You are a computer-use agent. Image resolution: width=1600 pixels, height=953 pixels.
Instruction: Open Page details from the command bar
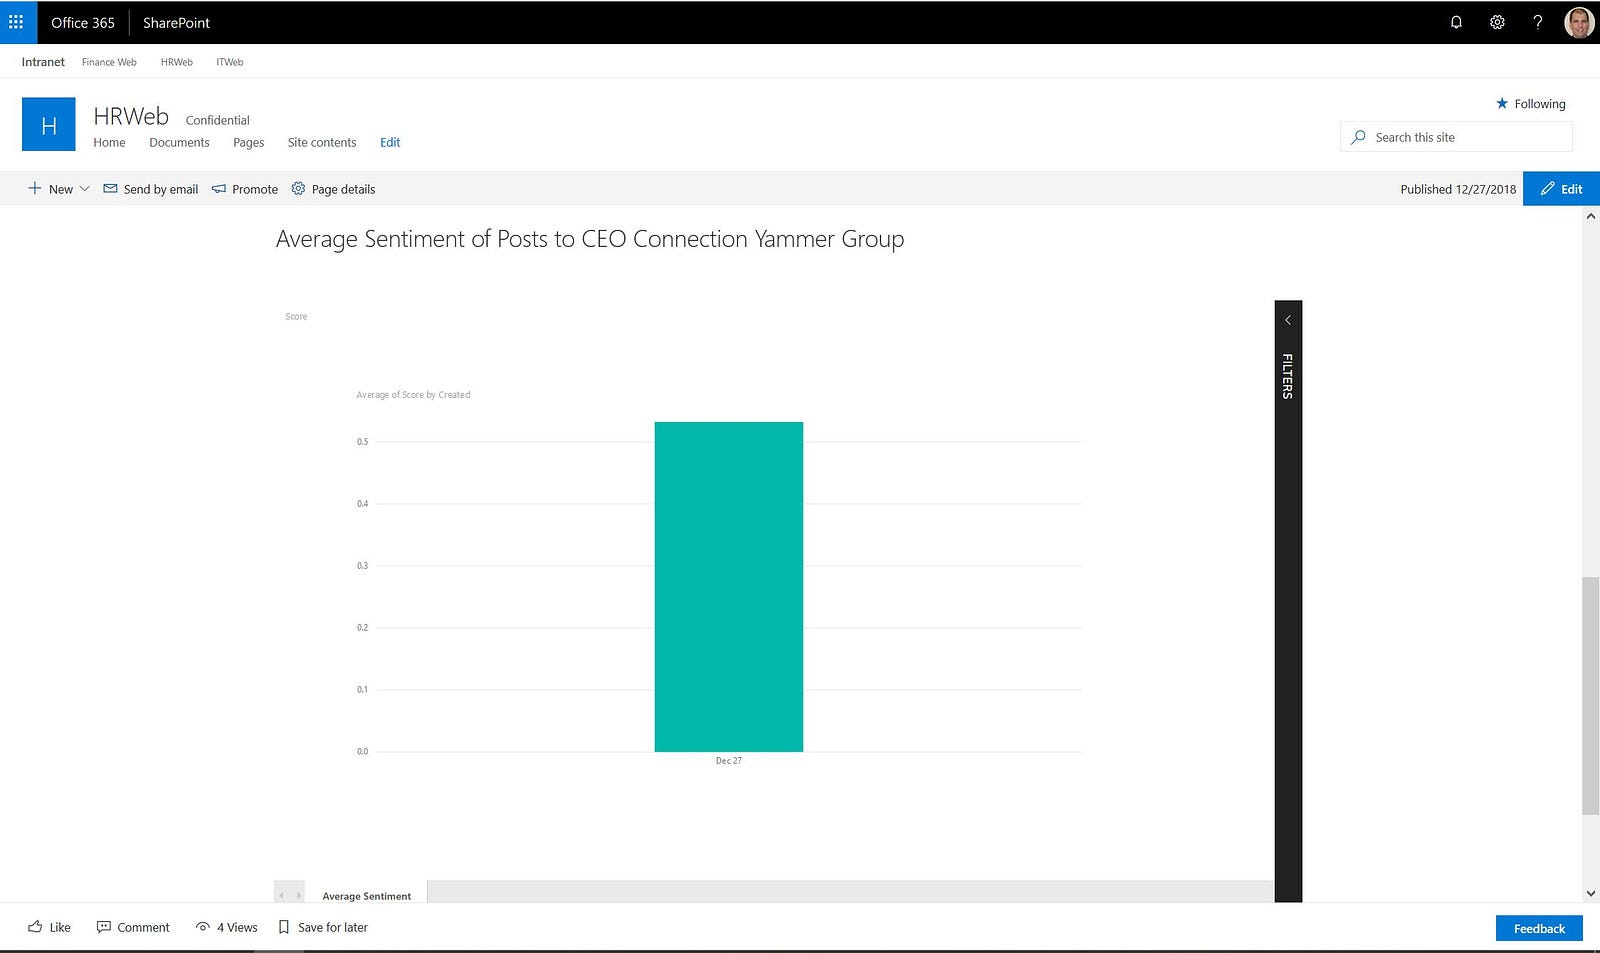click(333, 189)
